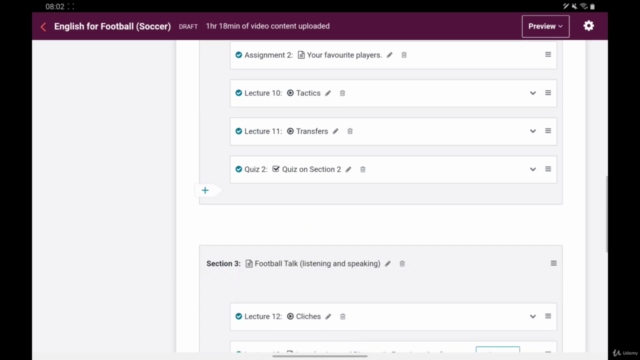Open the course settings gear
The image size is (640, 360).
(589, 26)
